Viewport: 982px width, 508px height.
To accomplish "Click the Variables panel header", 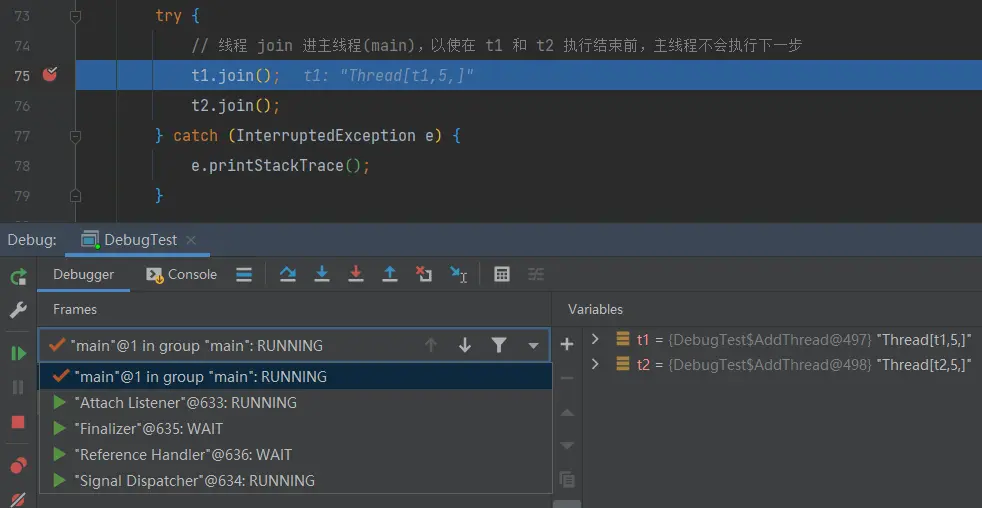I will [x=596, y=309].
